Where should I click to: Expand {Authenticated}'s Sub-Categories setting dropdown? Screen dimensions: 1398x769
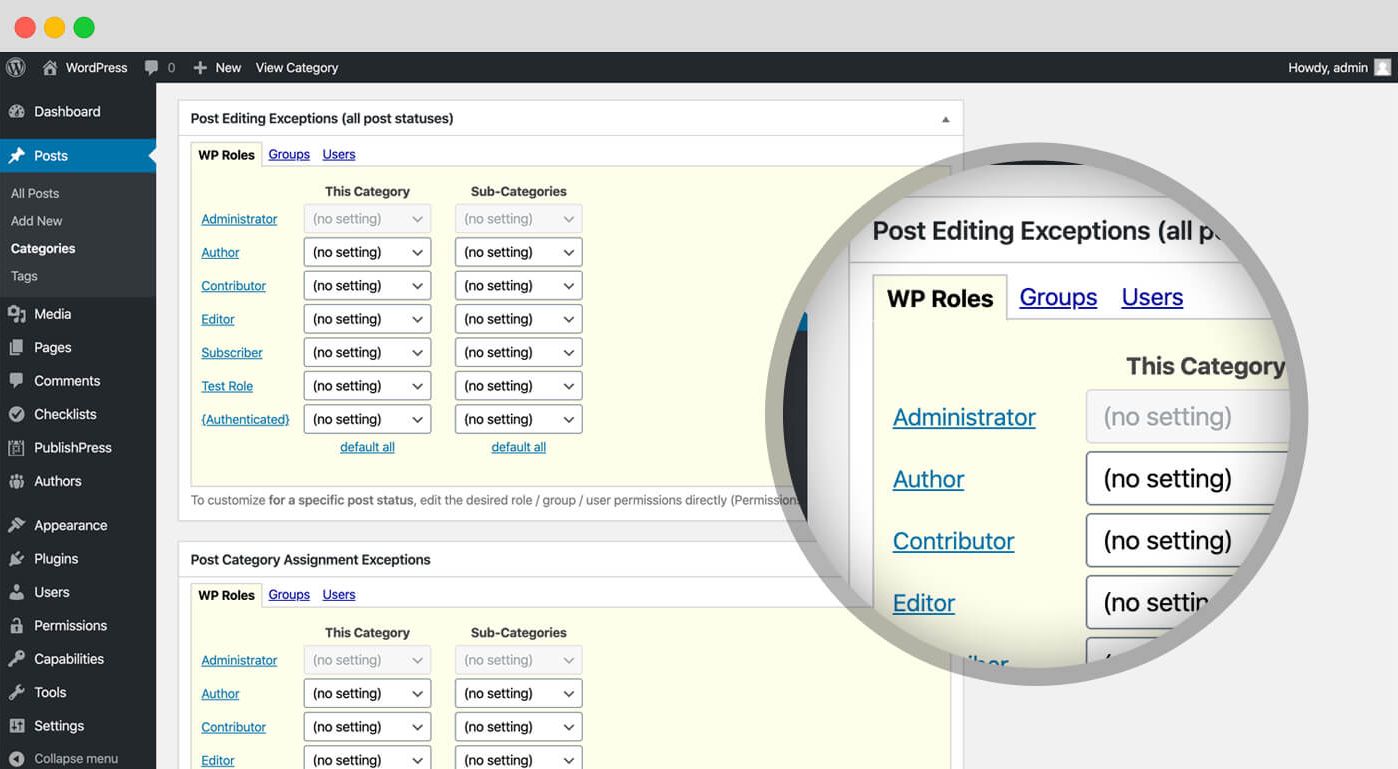coord(518,419)
